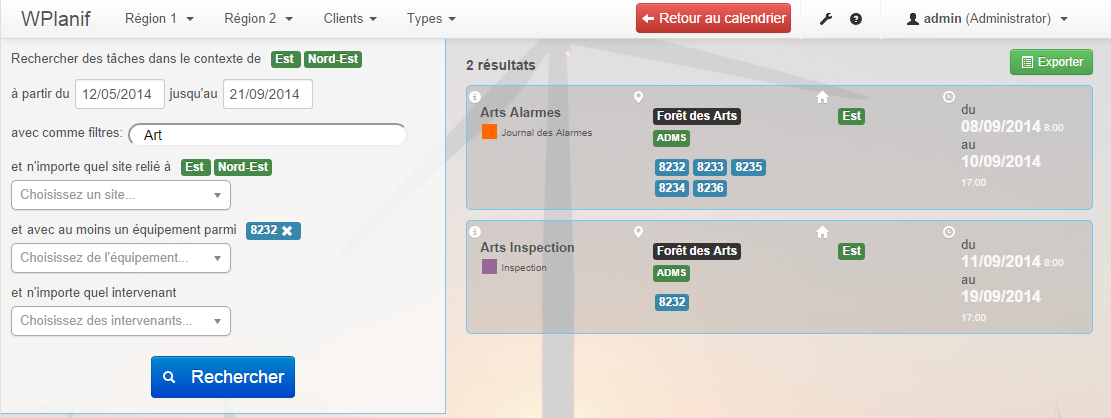Click the location pin icon on Arts Alarmes card

click(x=639, y=97)
